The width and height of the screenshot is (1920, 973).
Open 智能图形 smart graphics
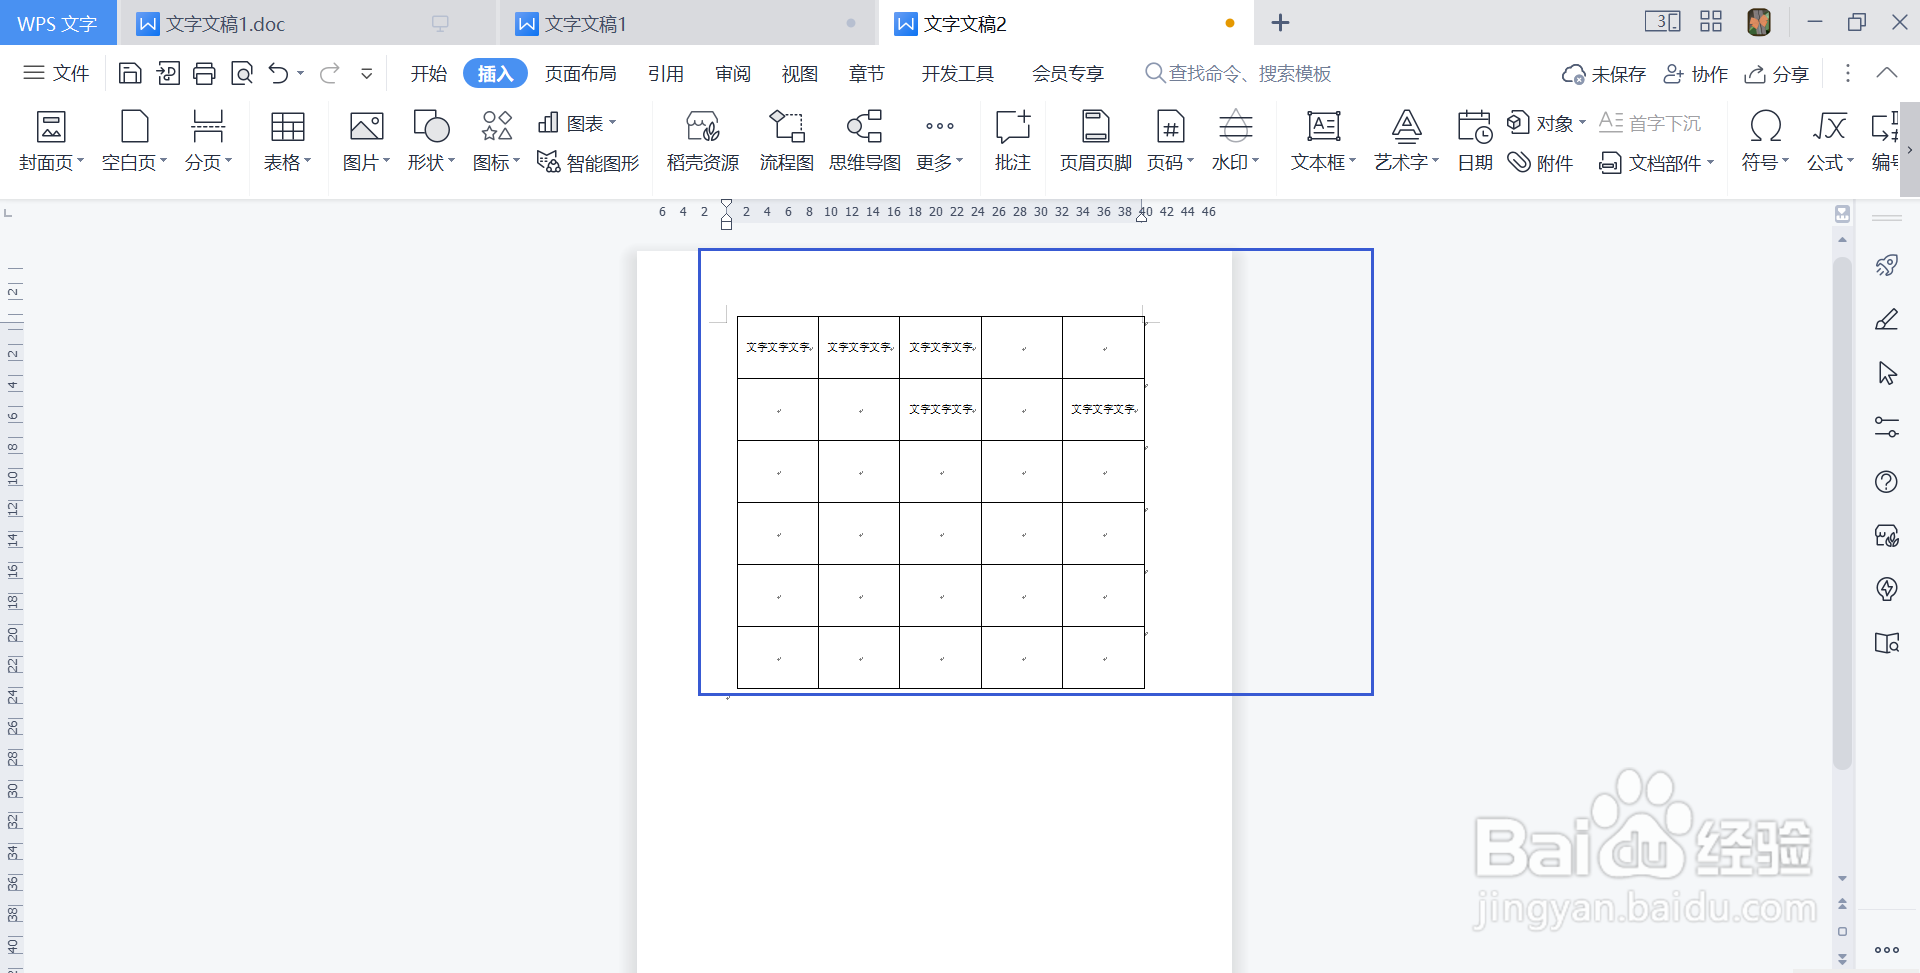pyautogui.click(x=588, y=162)
